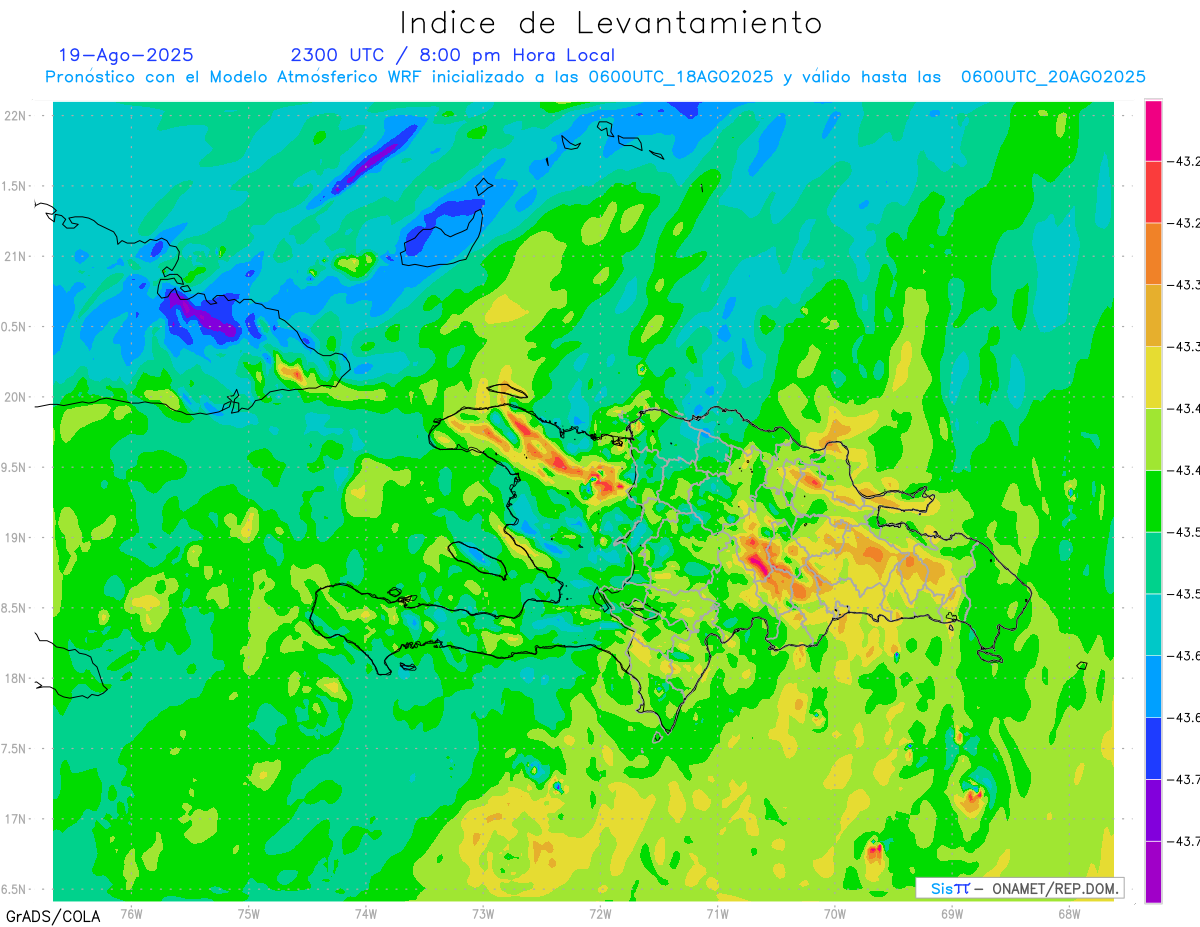This screenshot has height=927, width=1200.
Task: Click the violet swatch above the bottom one
Action: tap(1153, 811)
